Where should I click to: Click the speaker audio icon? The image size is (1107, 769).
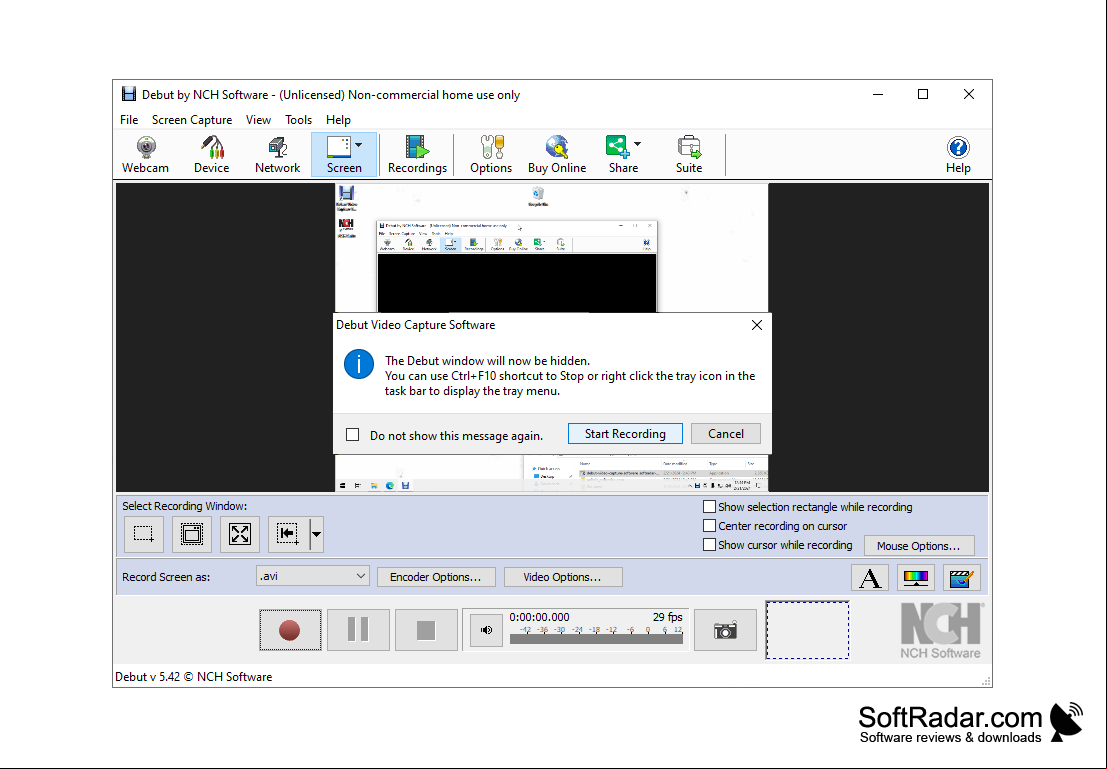(x=486, y=630)
